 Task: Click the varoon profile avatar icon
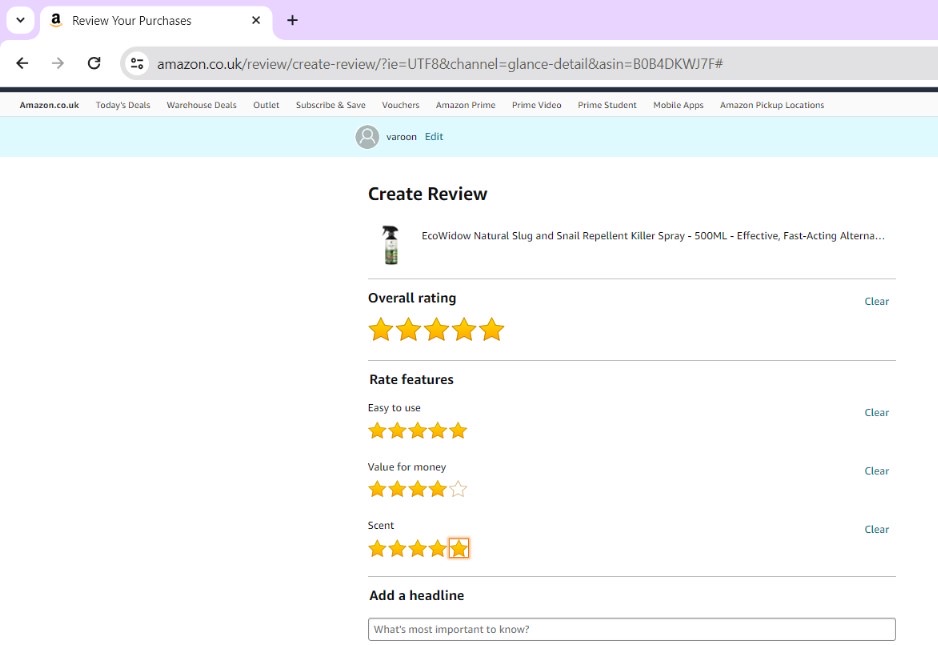[x=367, y=136]
